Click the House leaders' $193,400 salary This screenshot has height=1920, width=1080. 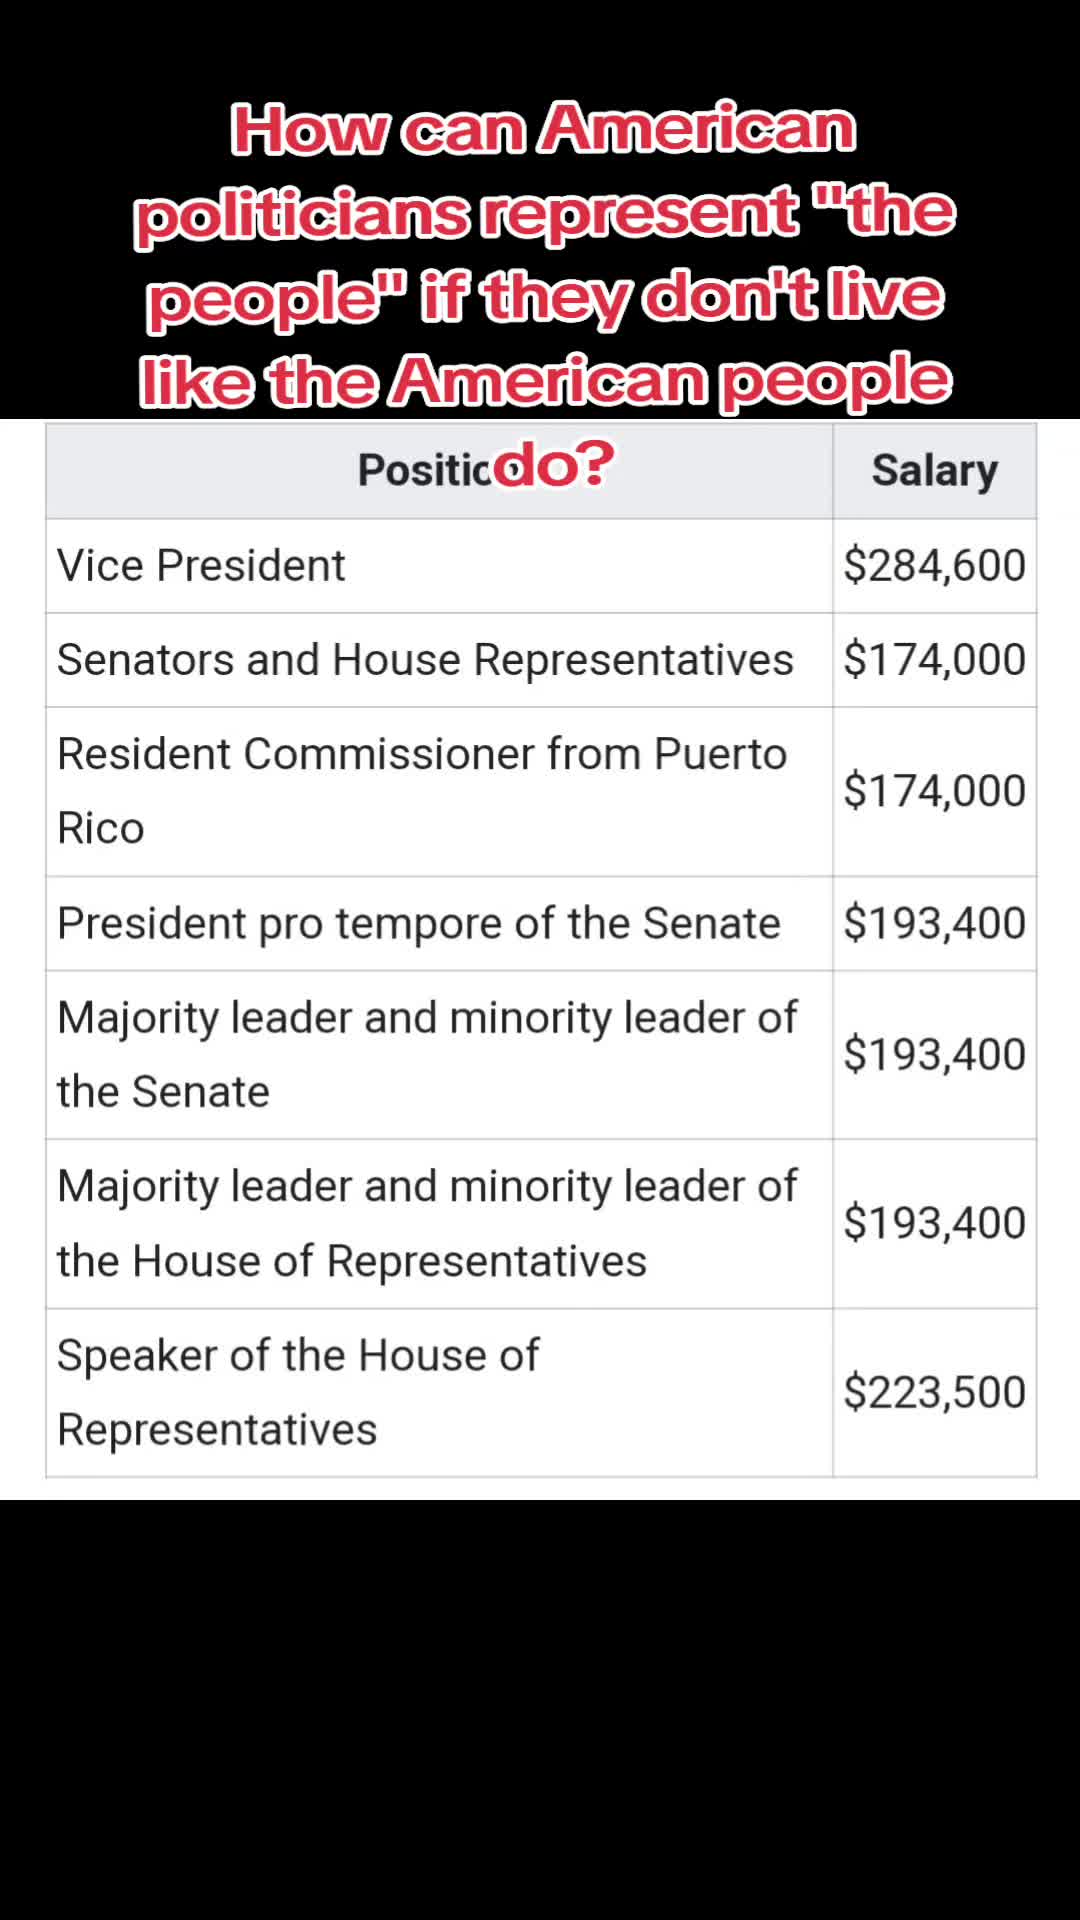tap(935, 1223)
